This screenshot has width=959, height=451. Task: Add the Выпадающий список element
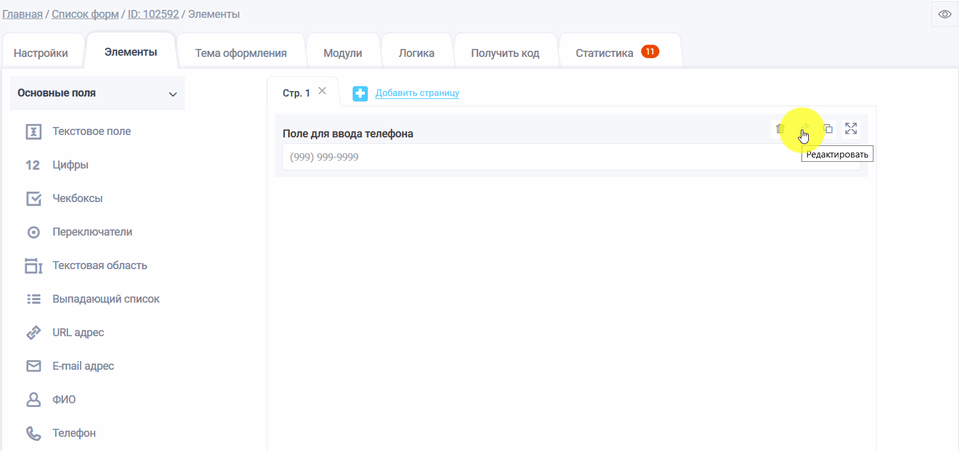pos(105,299)
